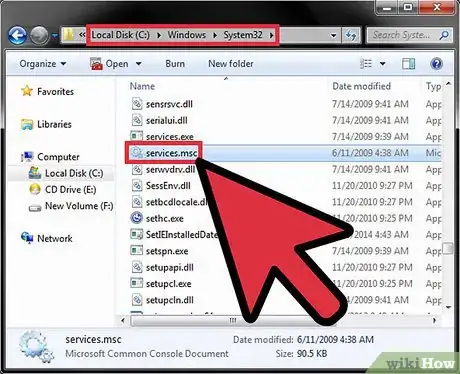Viewport: 460px width, 374px height.
Task: Open the address bar history dropdown
Action: (x=333, y=35)
